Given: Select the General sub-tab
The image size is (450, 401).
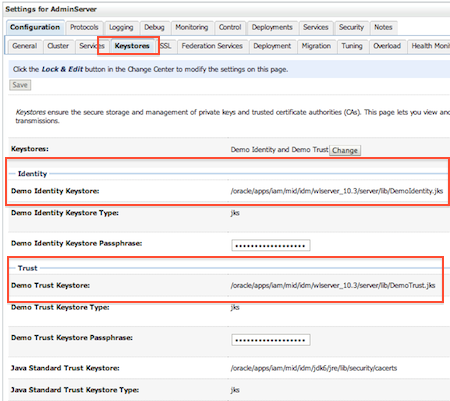Looking at the screenshot, I should pyautogui.click(x=25, y=46).
